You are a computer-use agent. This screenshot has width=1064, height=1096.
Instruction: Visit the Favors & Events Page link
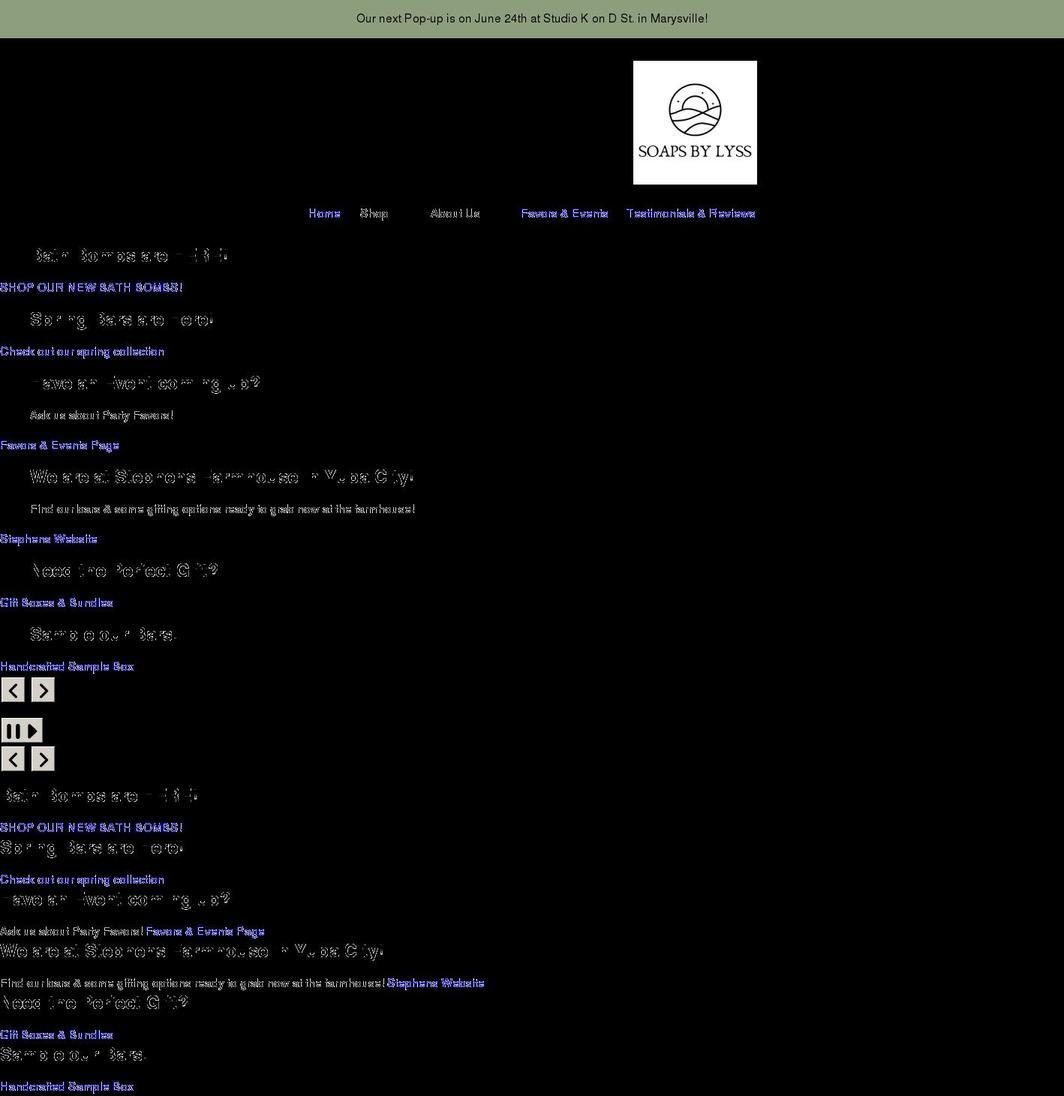pyautogui.click(x=59, y=445)
